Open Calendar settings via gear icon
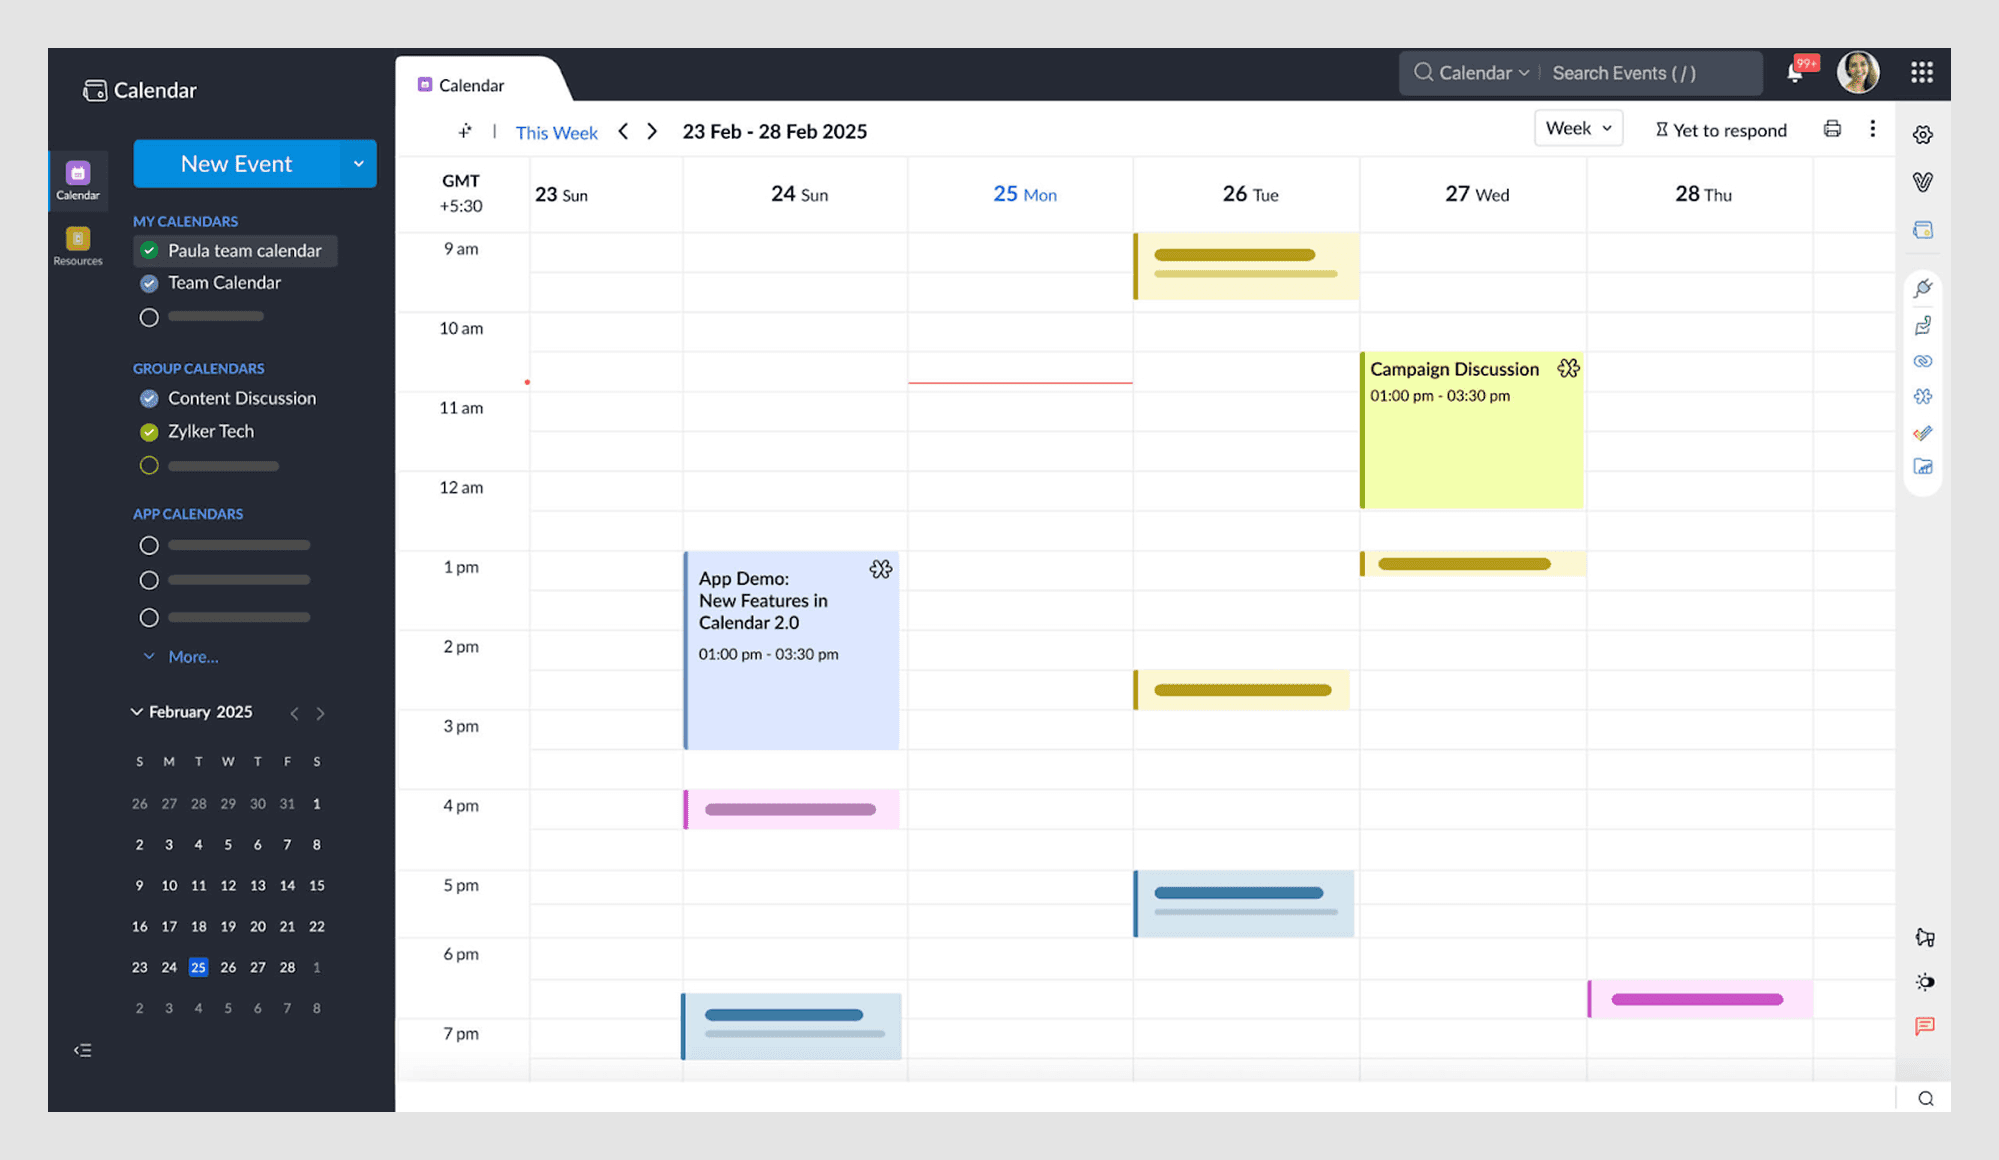 [1923, 134]
